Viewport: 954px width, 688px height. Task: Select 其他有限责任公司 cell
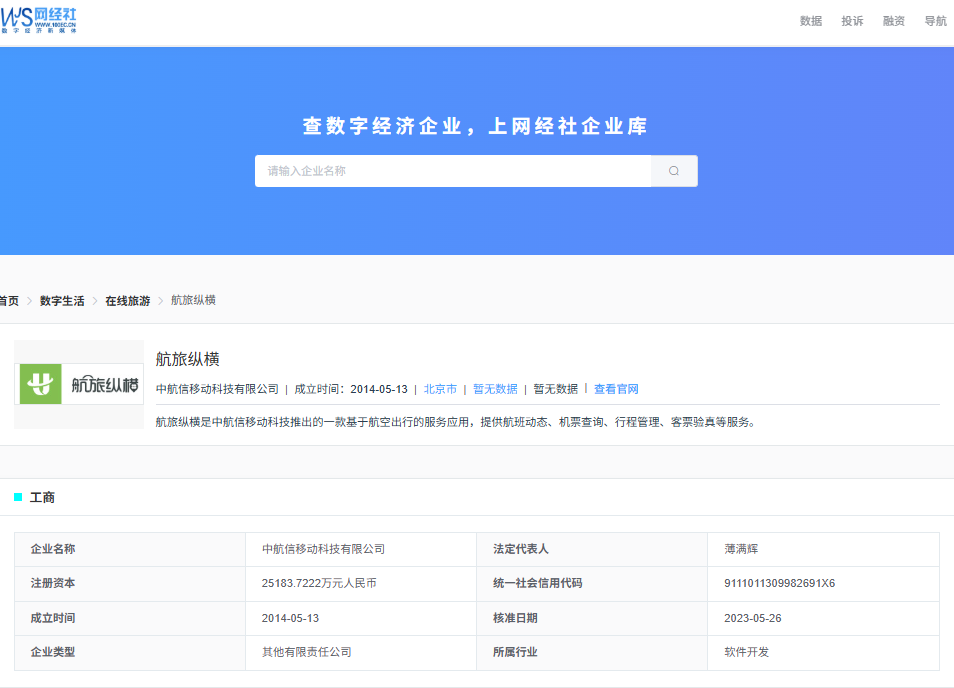(361, 653)
